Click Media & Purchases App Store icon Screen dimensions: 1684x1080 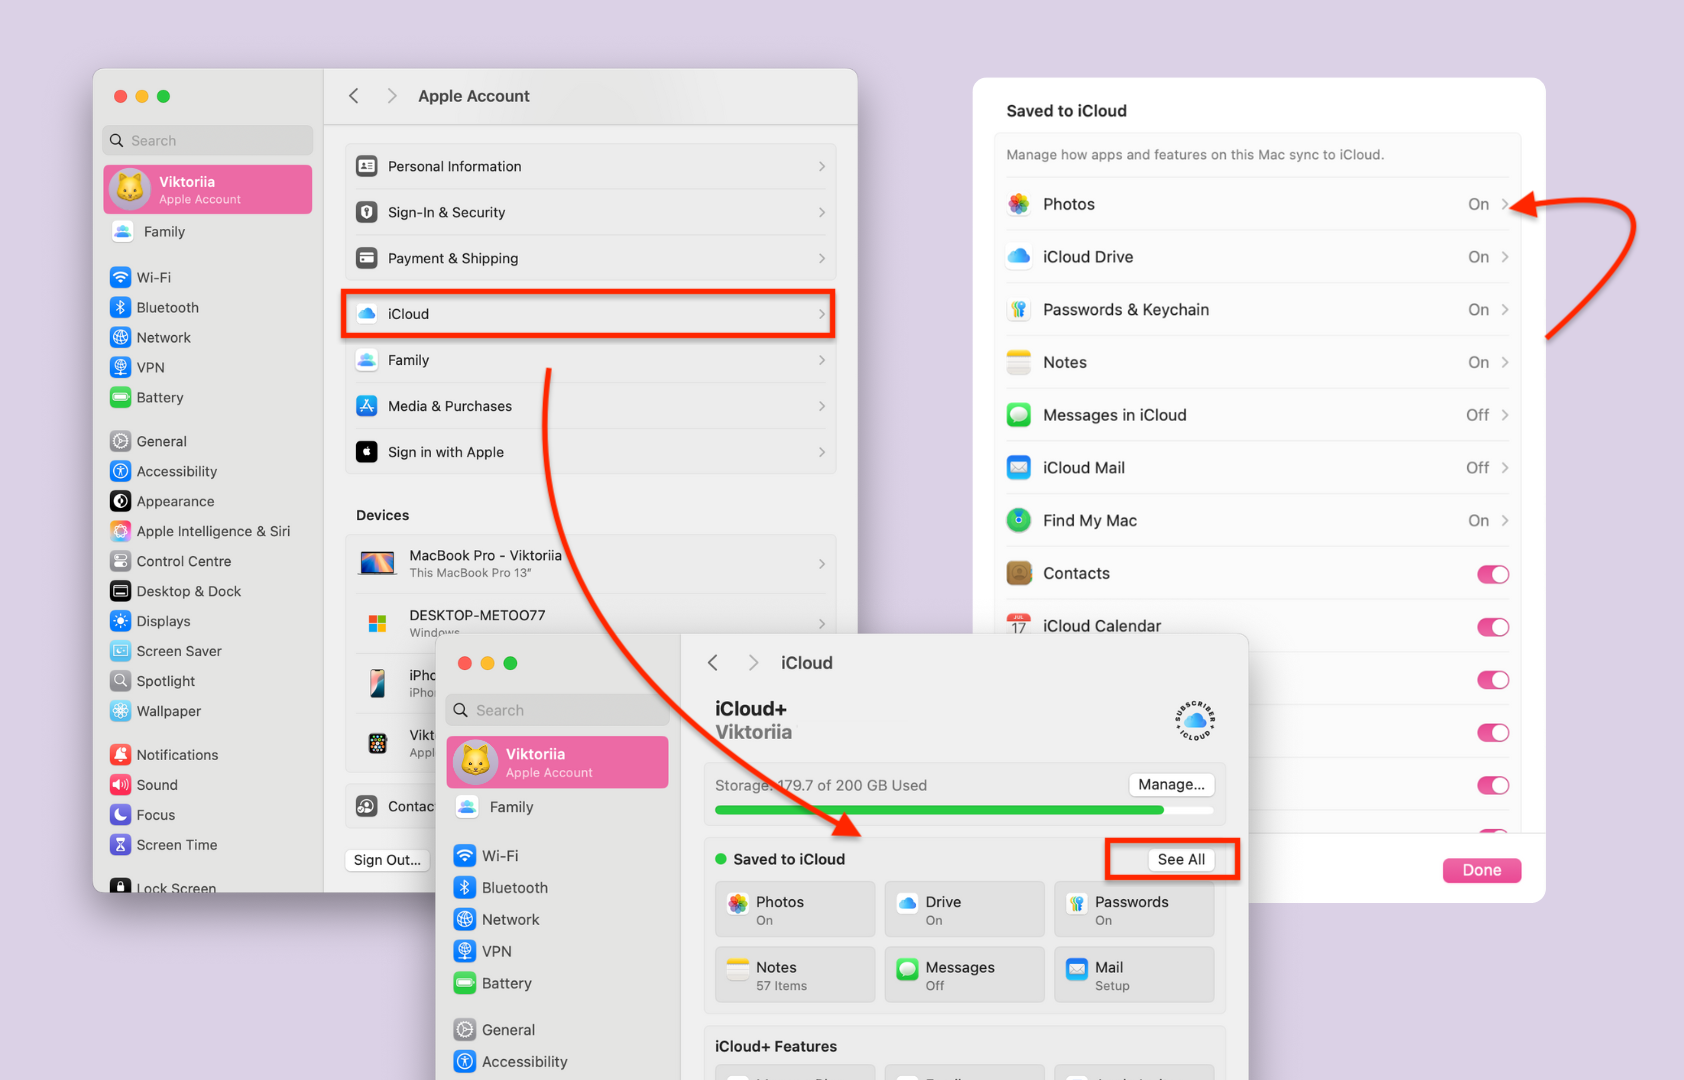[367, 406]
